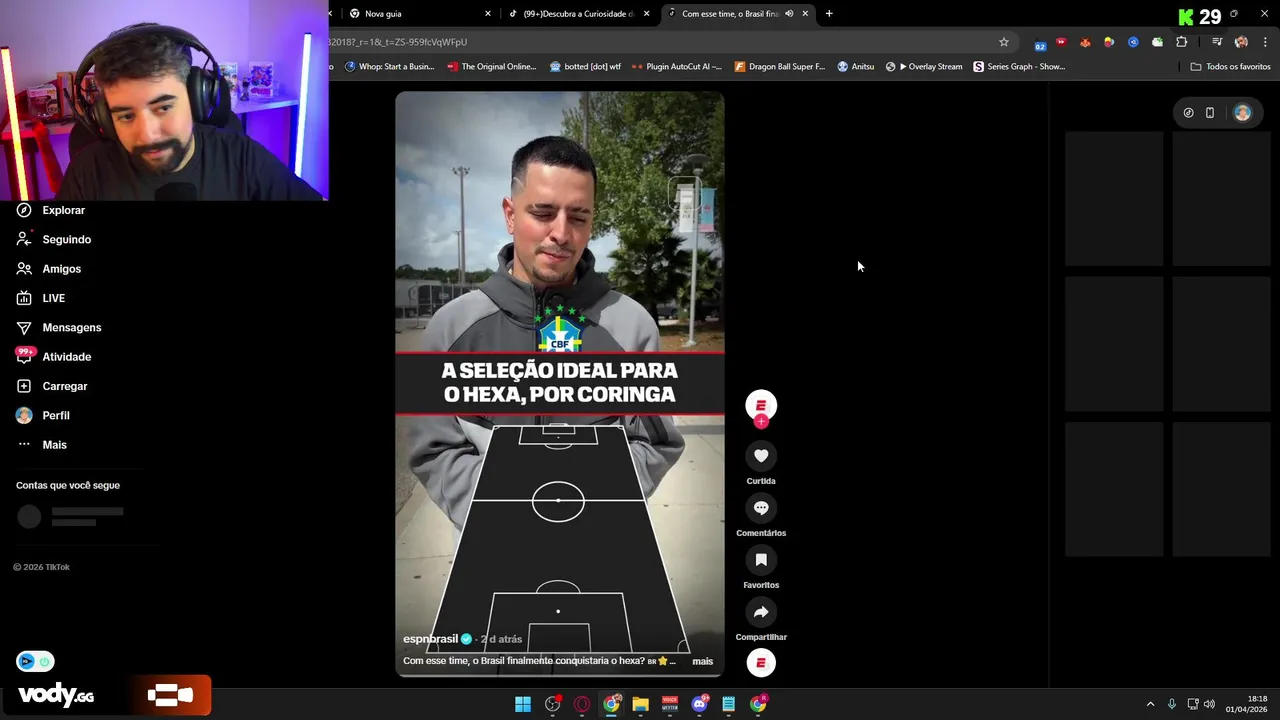Open 'Whop: Start a Busin...' bookmark
The image size is (1280, 720).
click(x=389, y=67)
